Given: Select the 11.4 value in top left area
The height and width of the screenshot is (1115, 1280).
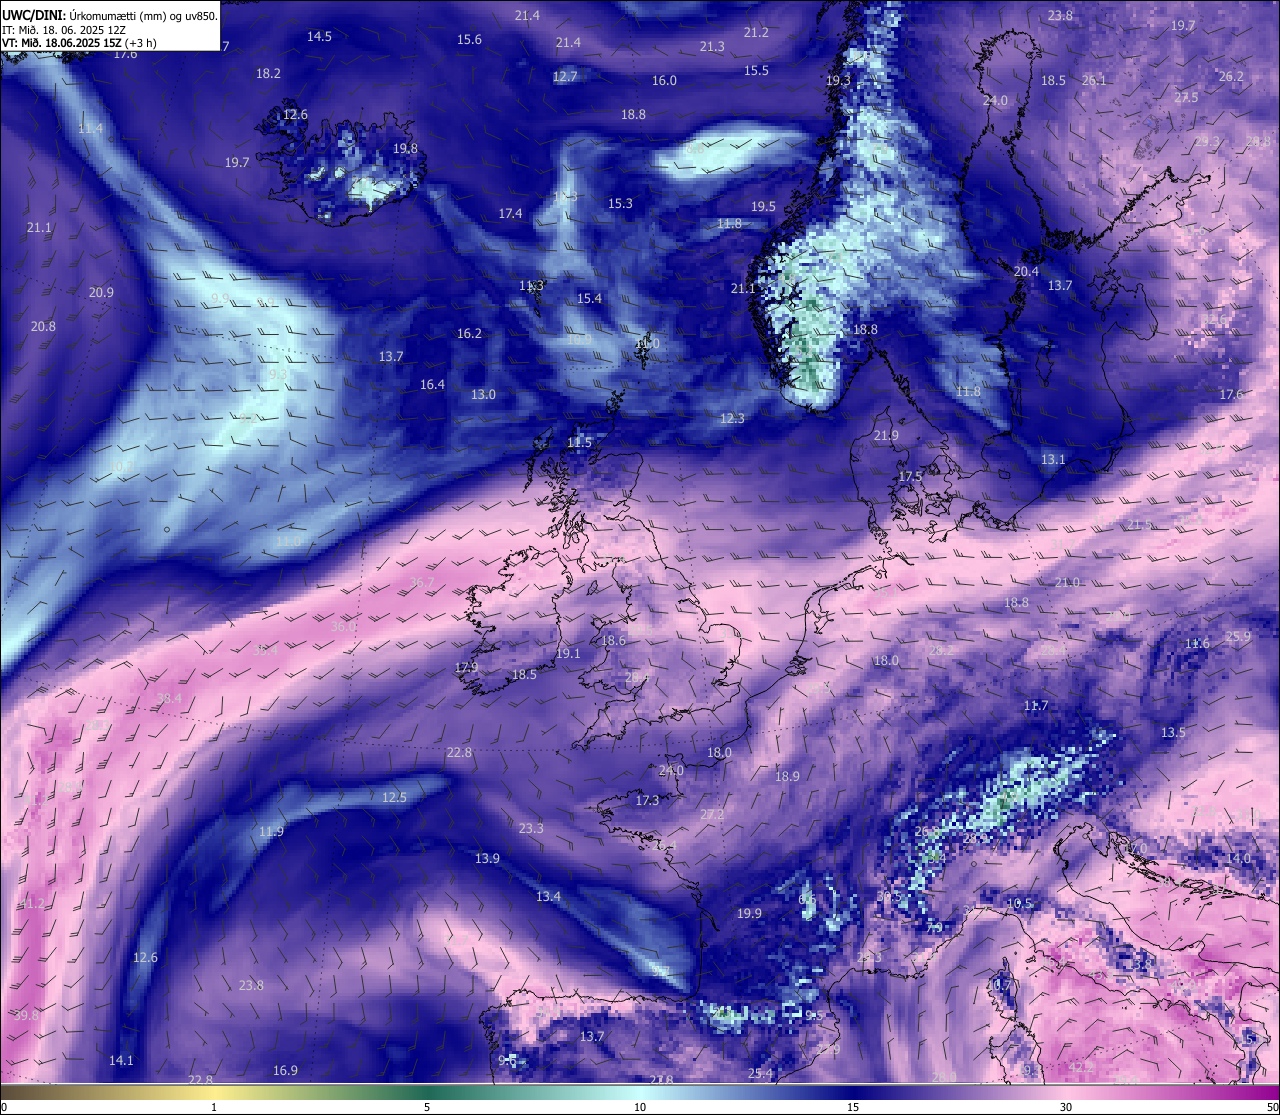Looking at the screenshot, I should click(90, 129).
